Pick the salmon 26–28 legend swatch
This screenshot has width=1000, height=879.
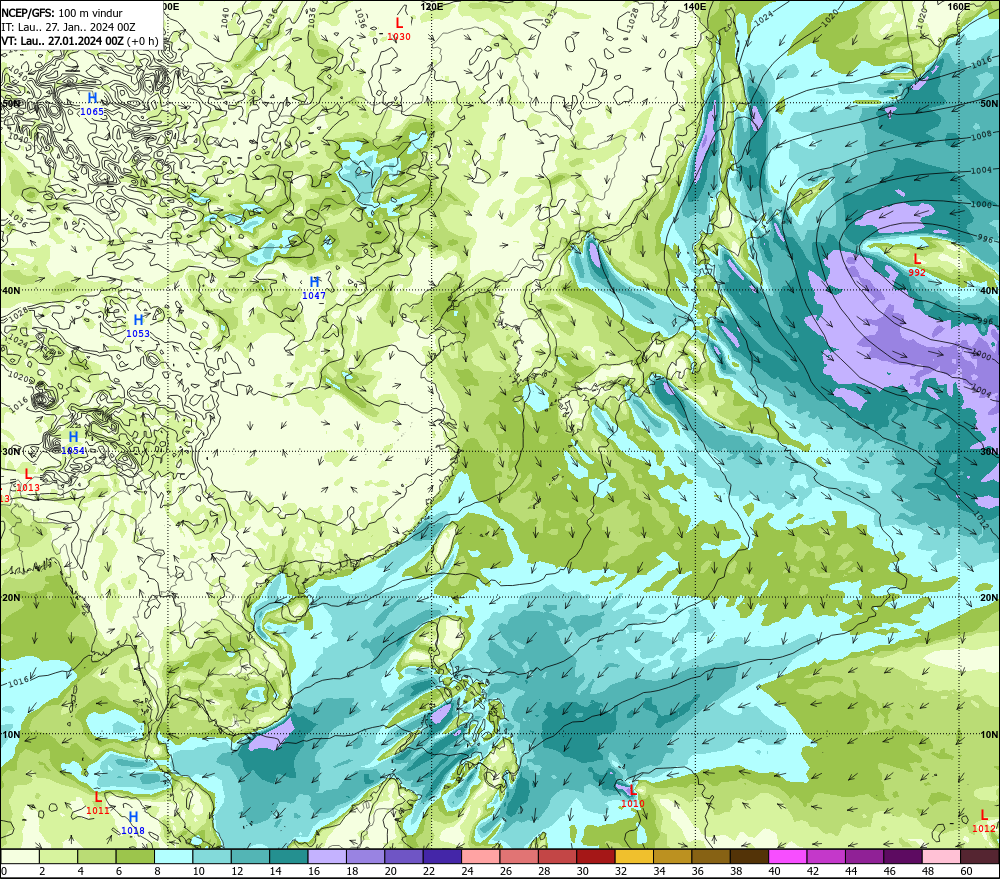pyautogui.click(x=519, y=857)
